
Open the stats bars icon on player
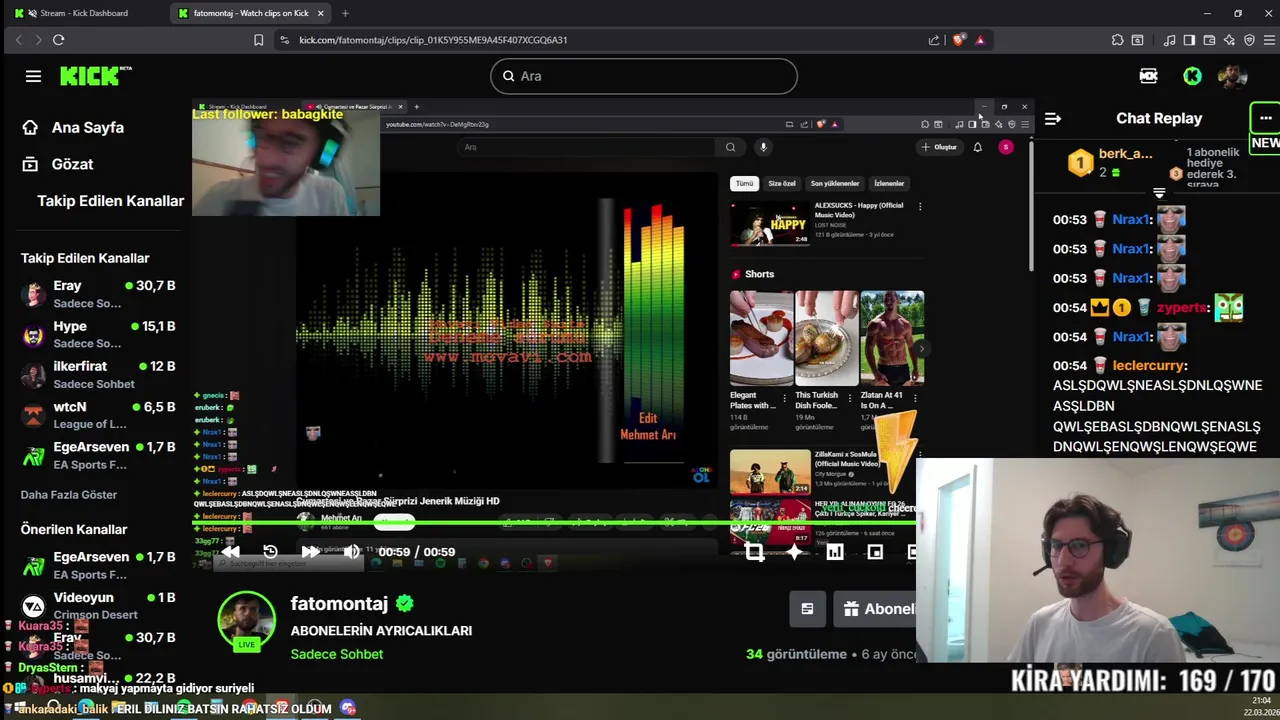pyautogui.click(x=835, y=551)
